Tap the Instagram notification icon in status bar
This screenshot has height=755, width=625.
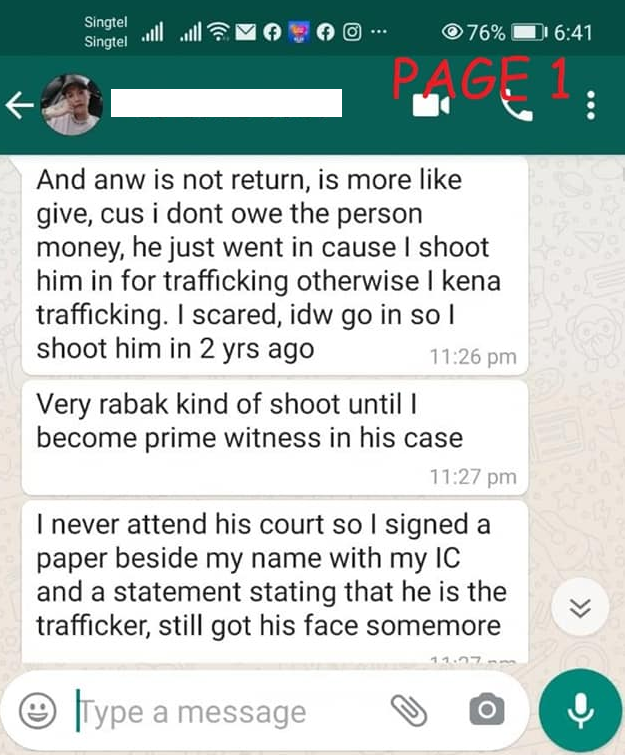point(352,32)
